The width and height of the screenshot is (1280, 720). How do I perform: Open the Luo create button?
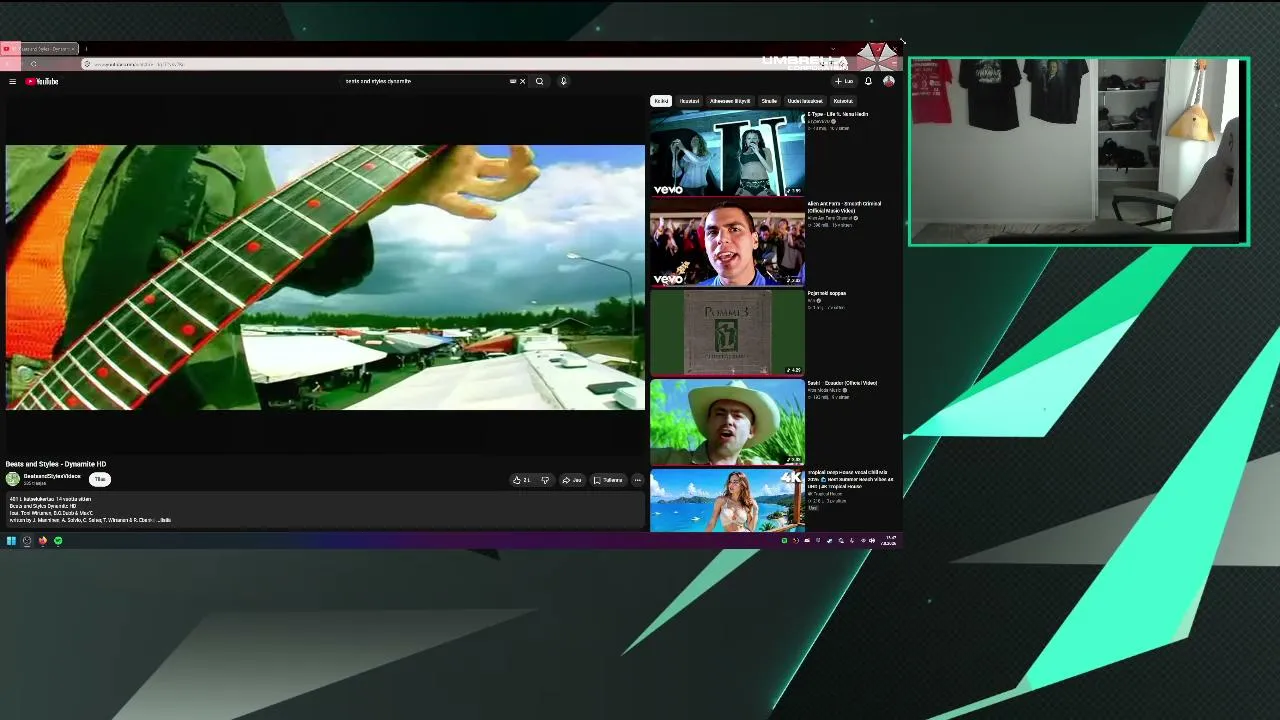845,81
